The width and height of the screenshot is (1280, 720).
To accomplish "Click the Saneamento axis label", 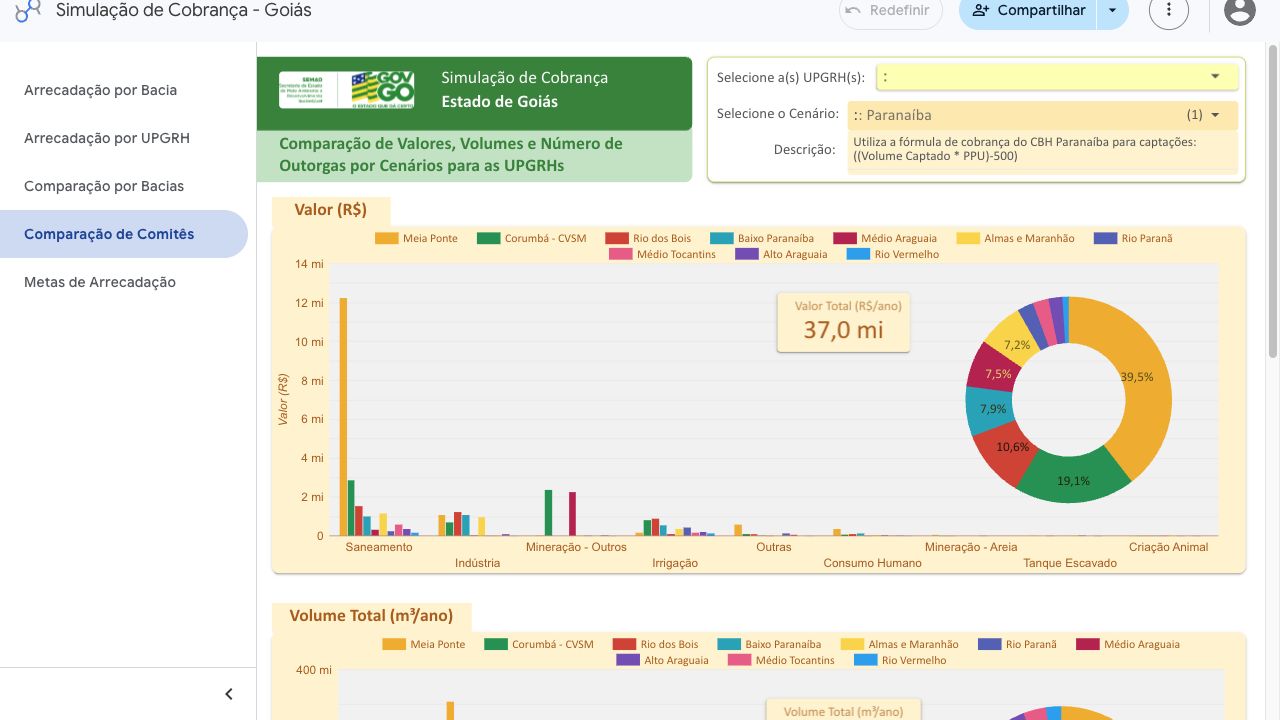I will tap(379, 547).
